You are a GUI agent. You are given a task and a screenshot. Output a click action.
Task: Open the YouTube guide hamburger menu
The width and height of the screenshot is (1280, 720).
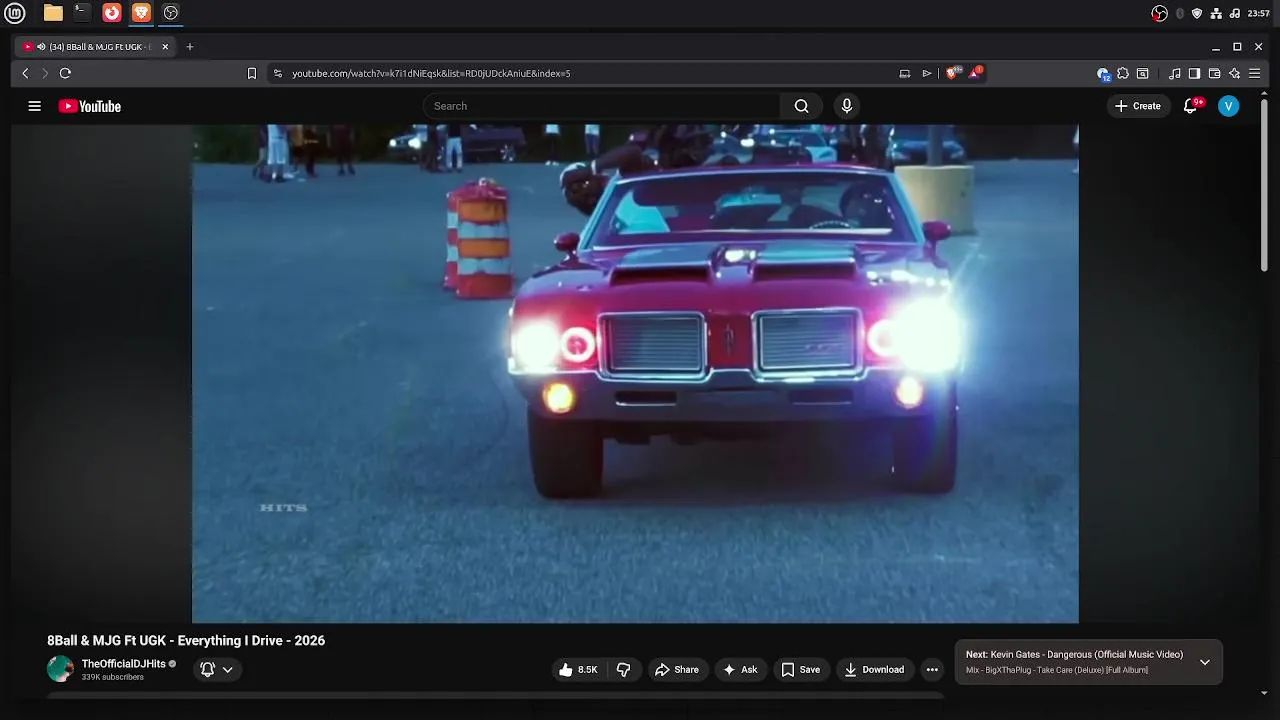pos(35,106)
